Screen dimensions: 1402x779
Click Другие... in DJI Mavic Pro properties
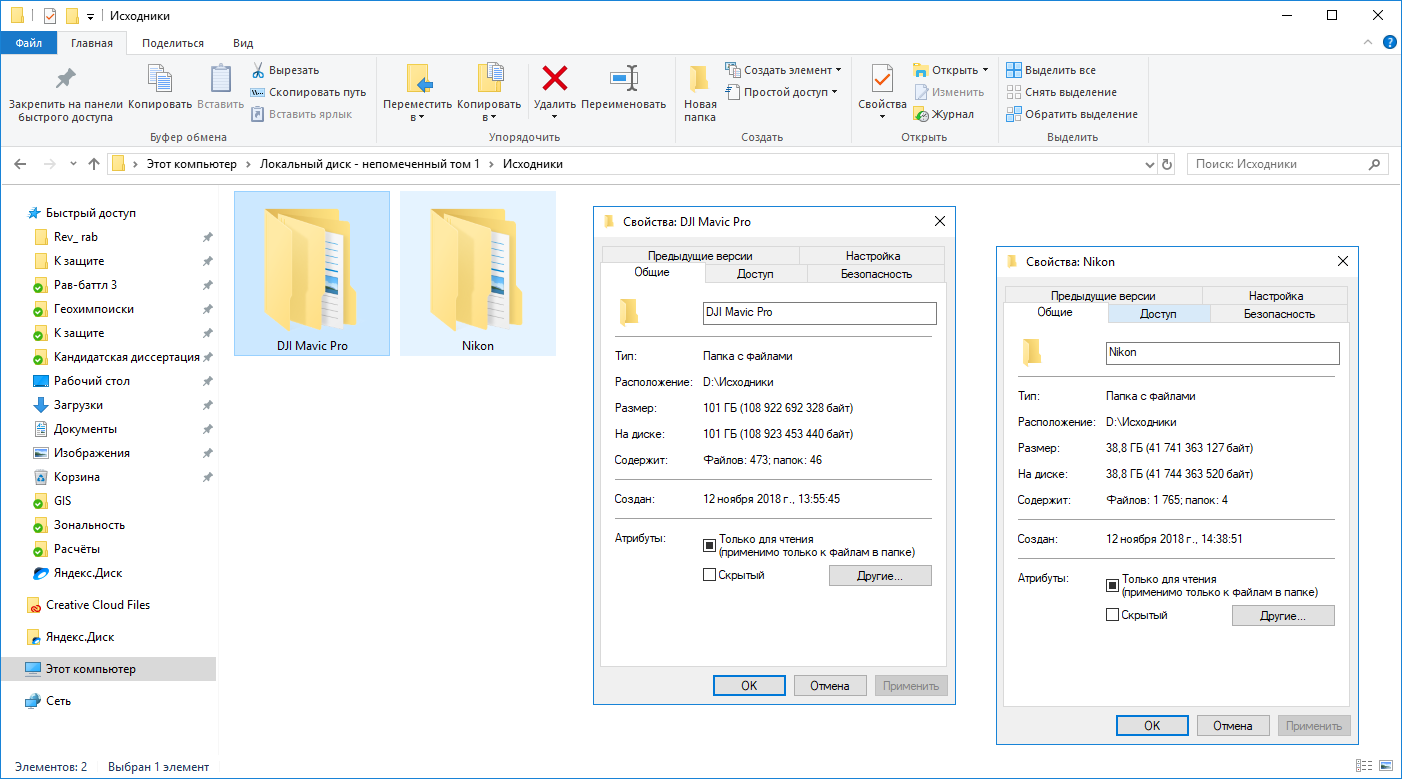coord(880,576)
